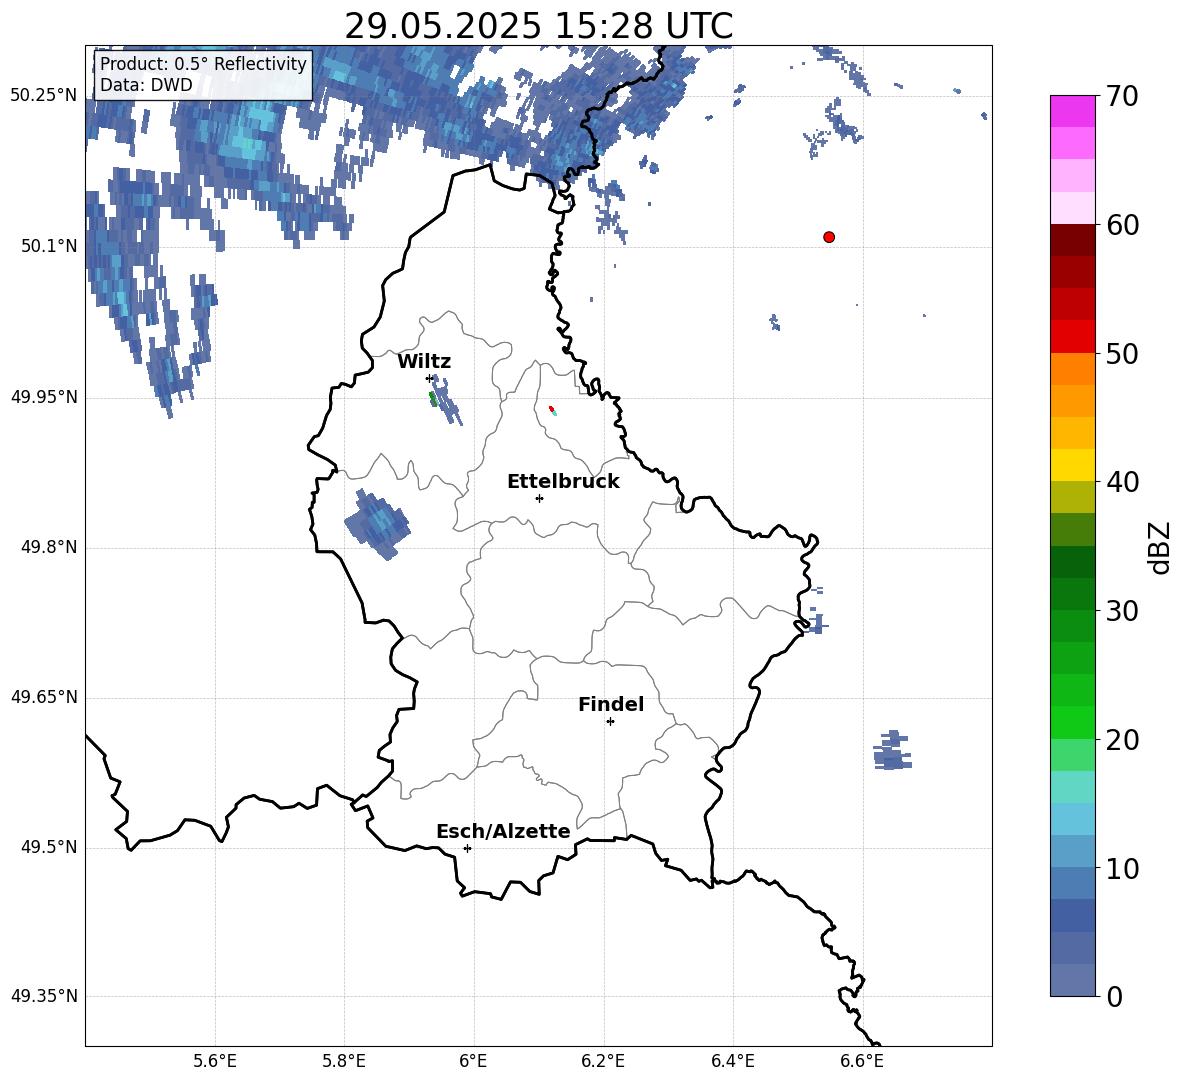Viewport: 1184px width, 1081px height.
Task: Click the Ettelbruck station cross marker
Action: click(539, 498)
